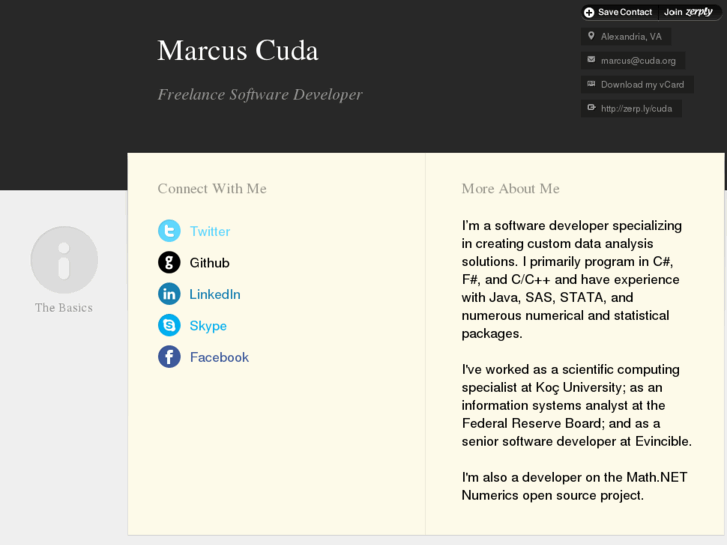Download my vCard link
727x545 pixels.
tap(642, 85)
